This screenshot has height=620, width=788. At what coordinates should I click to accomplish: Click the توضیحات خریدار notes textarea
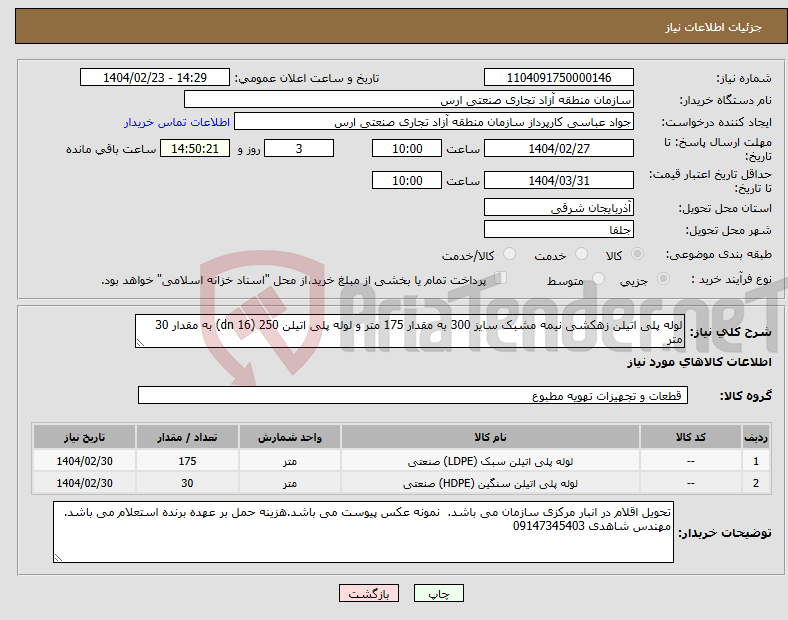point(363,532)
